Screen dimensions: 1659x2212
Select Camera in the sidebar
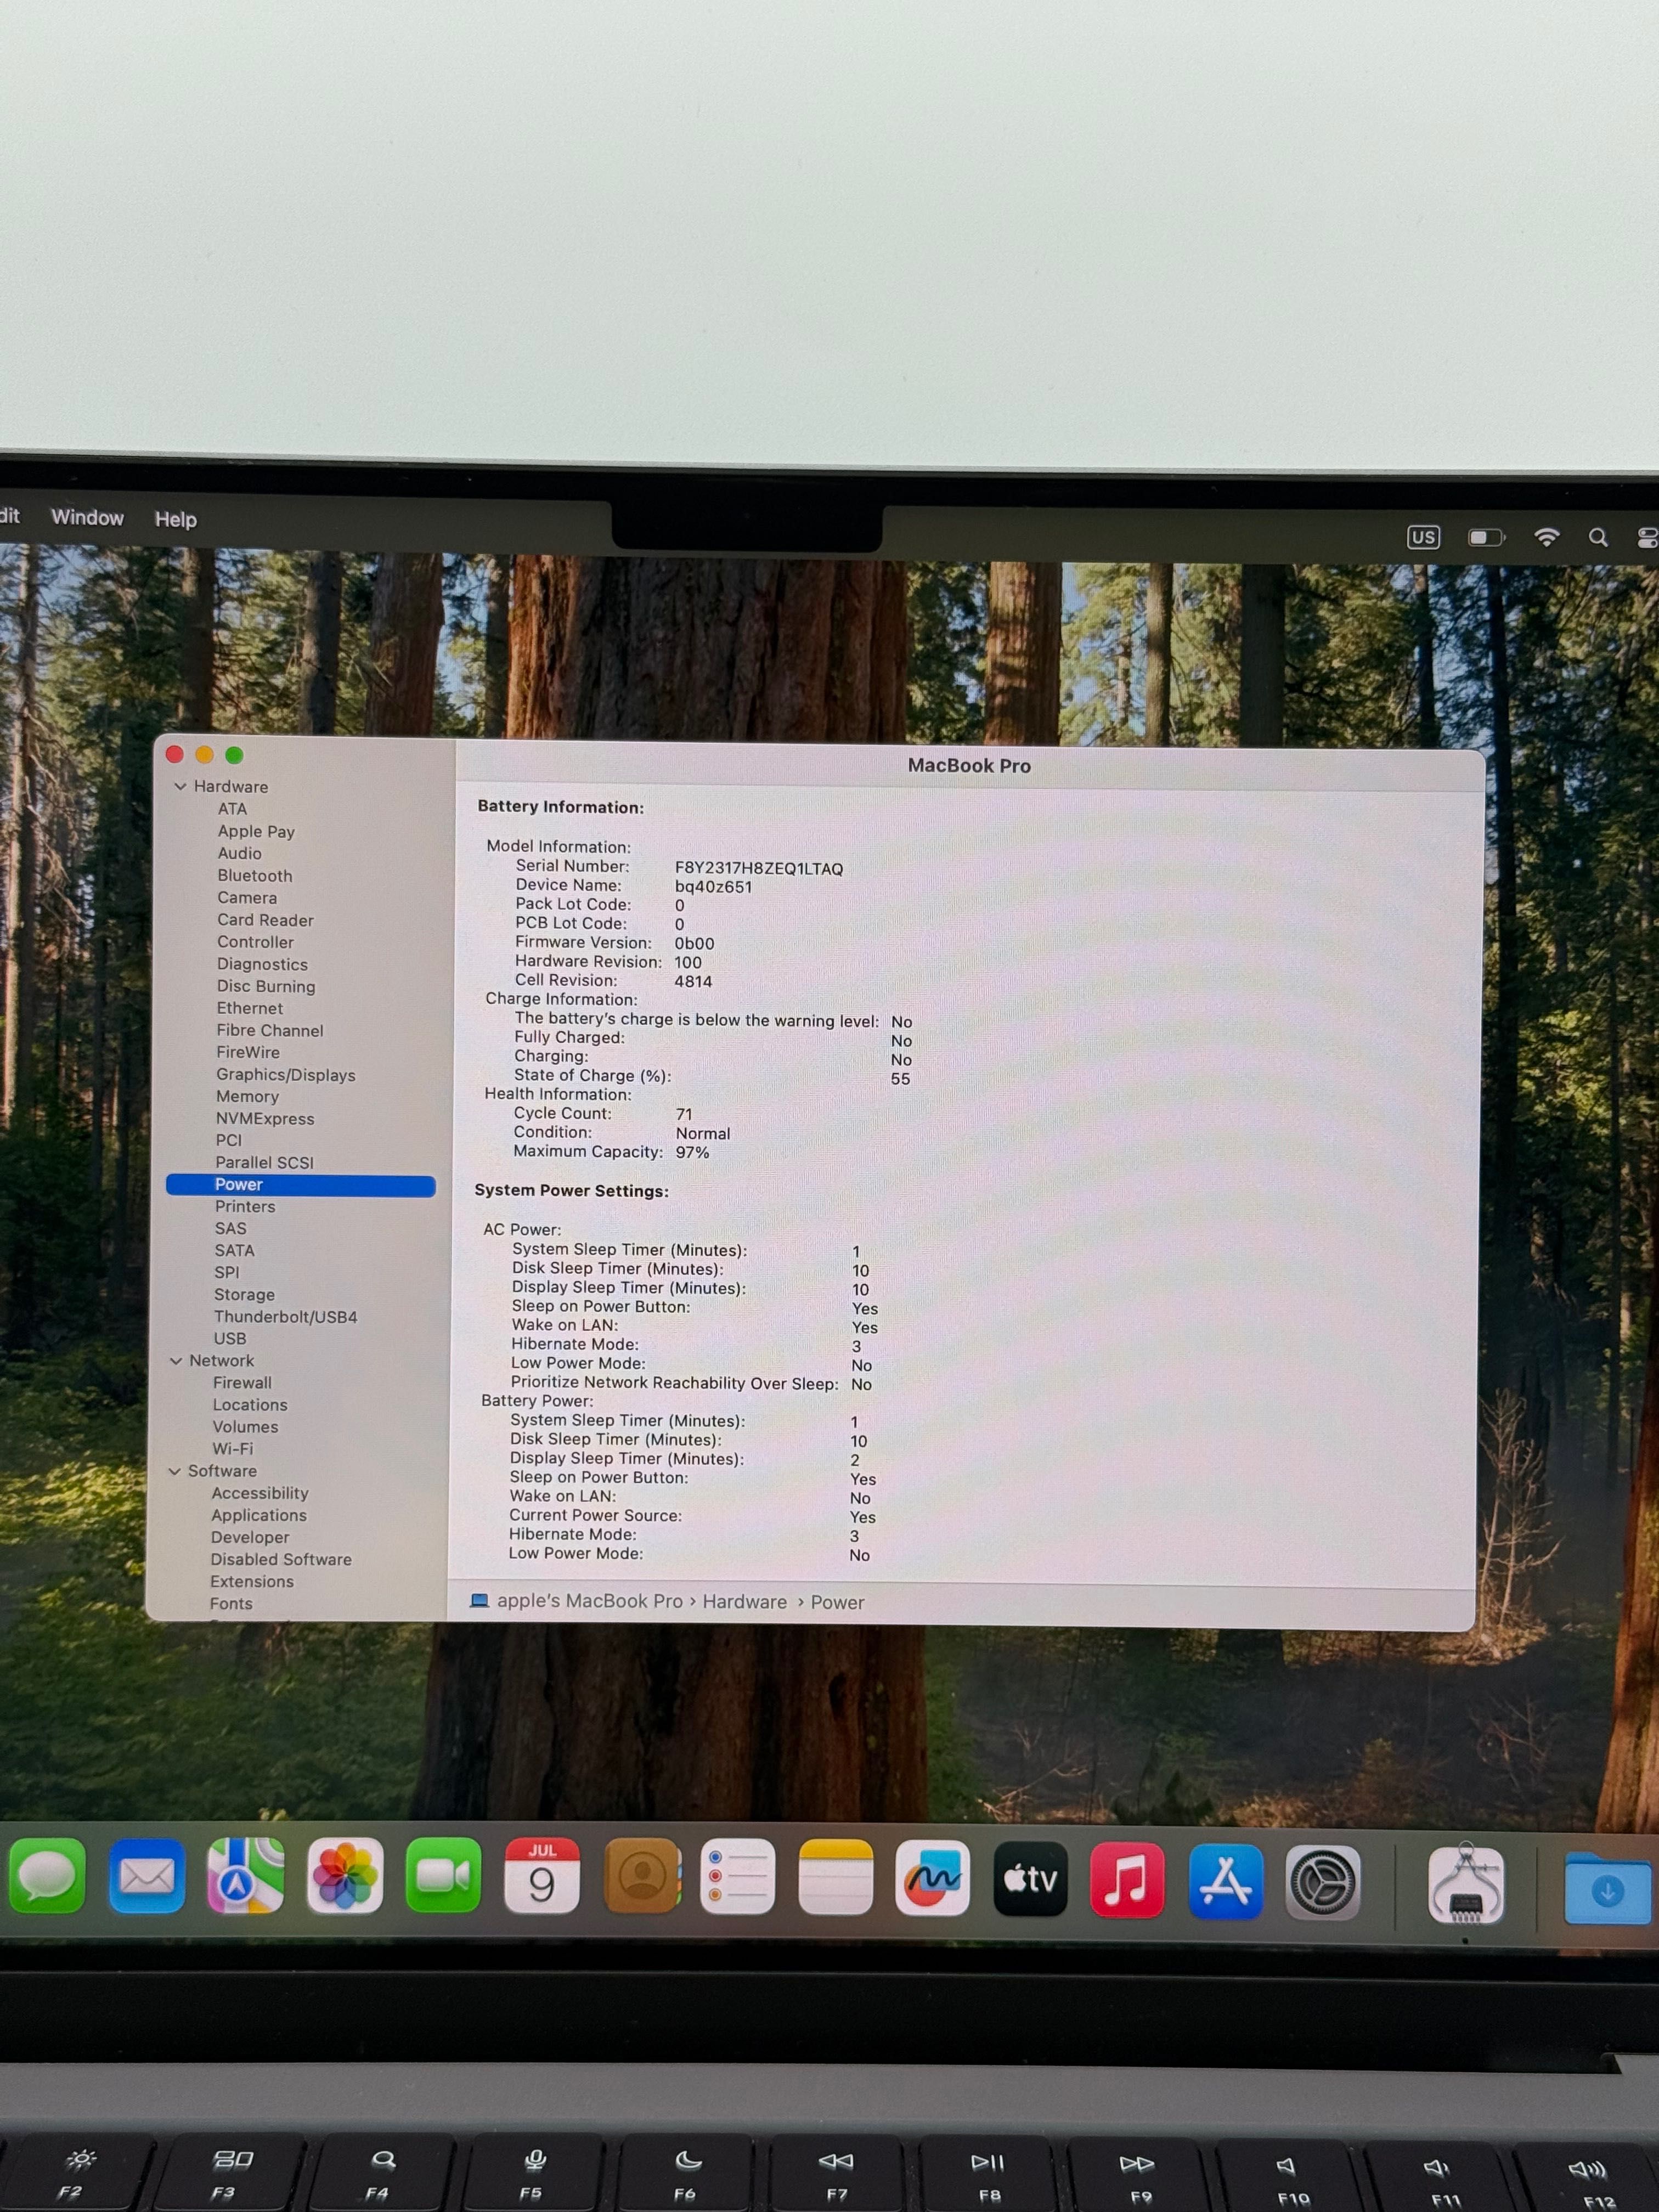click(247, 897)
